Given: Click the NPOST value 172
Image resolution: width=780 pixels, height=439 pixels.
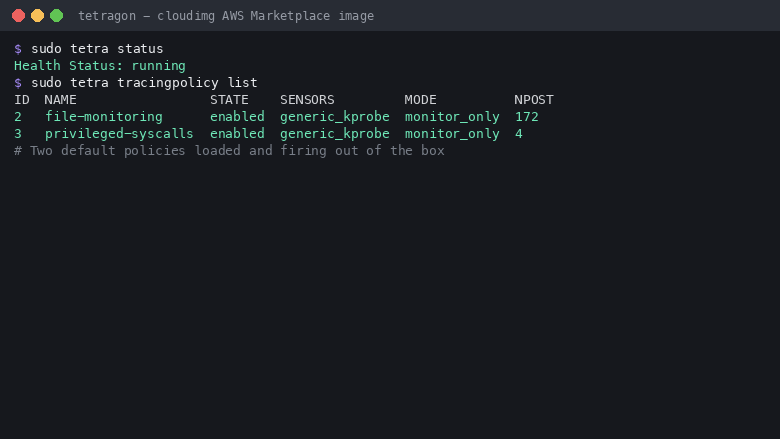Looking at the screenshot, I should click(x=527, y=117).
